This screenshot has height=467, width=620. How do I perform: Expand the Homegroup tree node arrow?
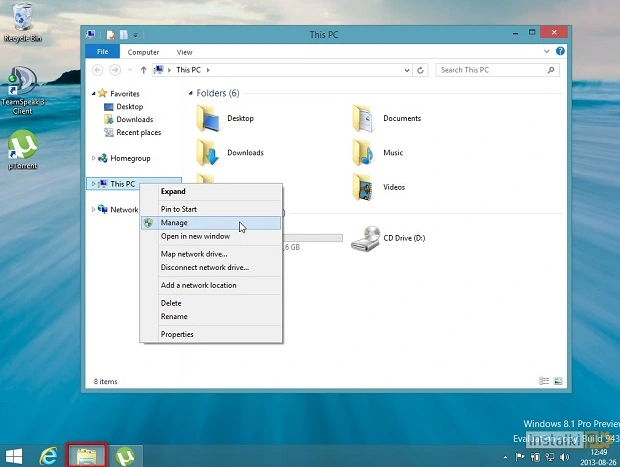tap(94, 158)
